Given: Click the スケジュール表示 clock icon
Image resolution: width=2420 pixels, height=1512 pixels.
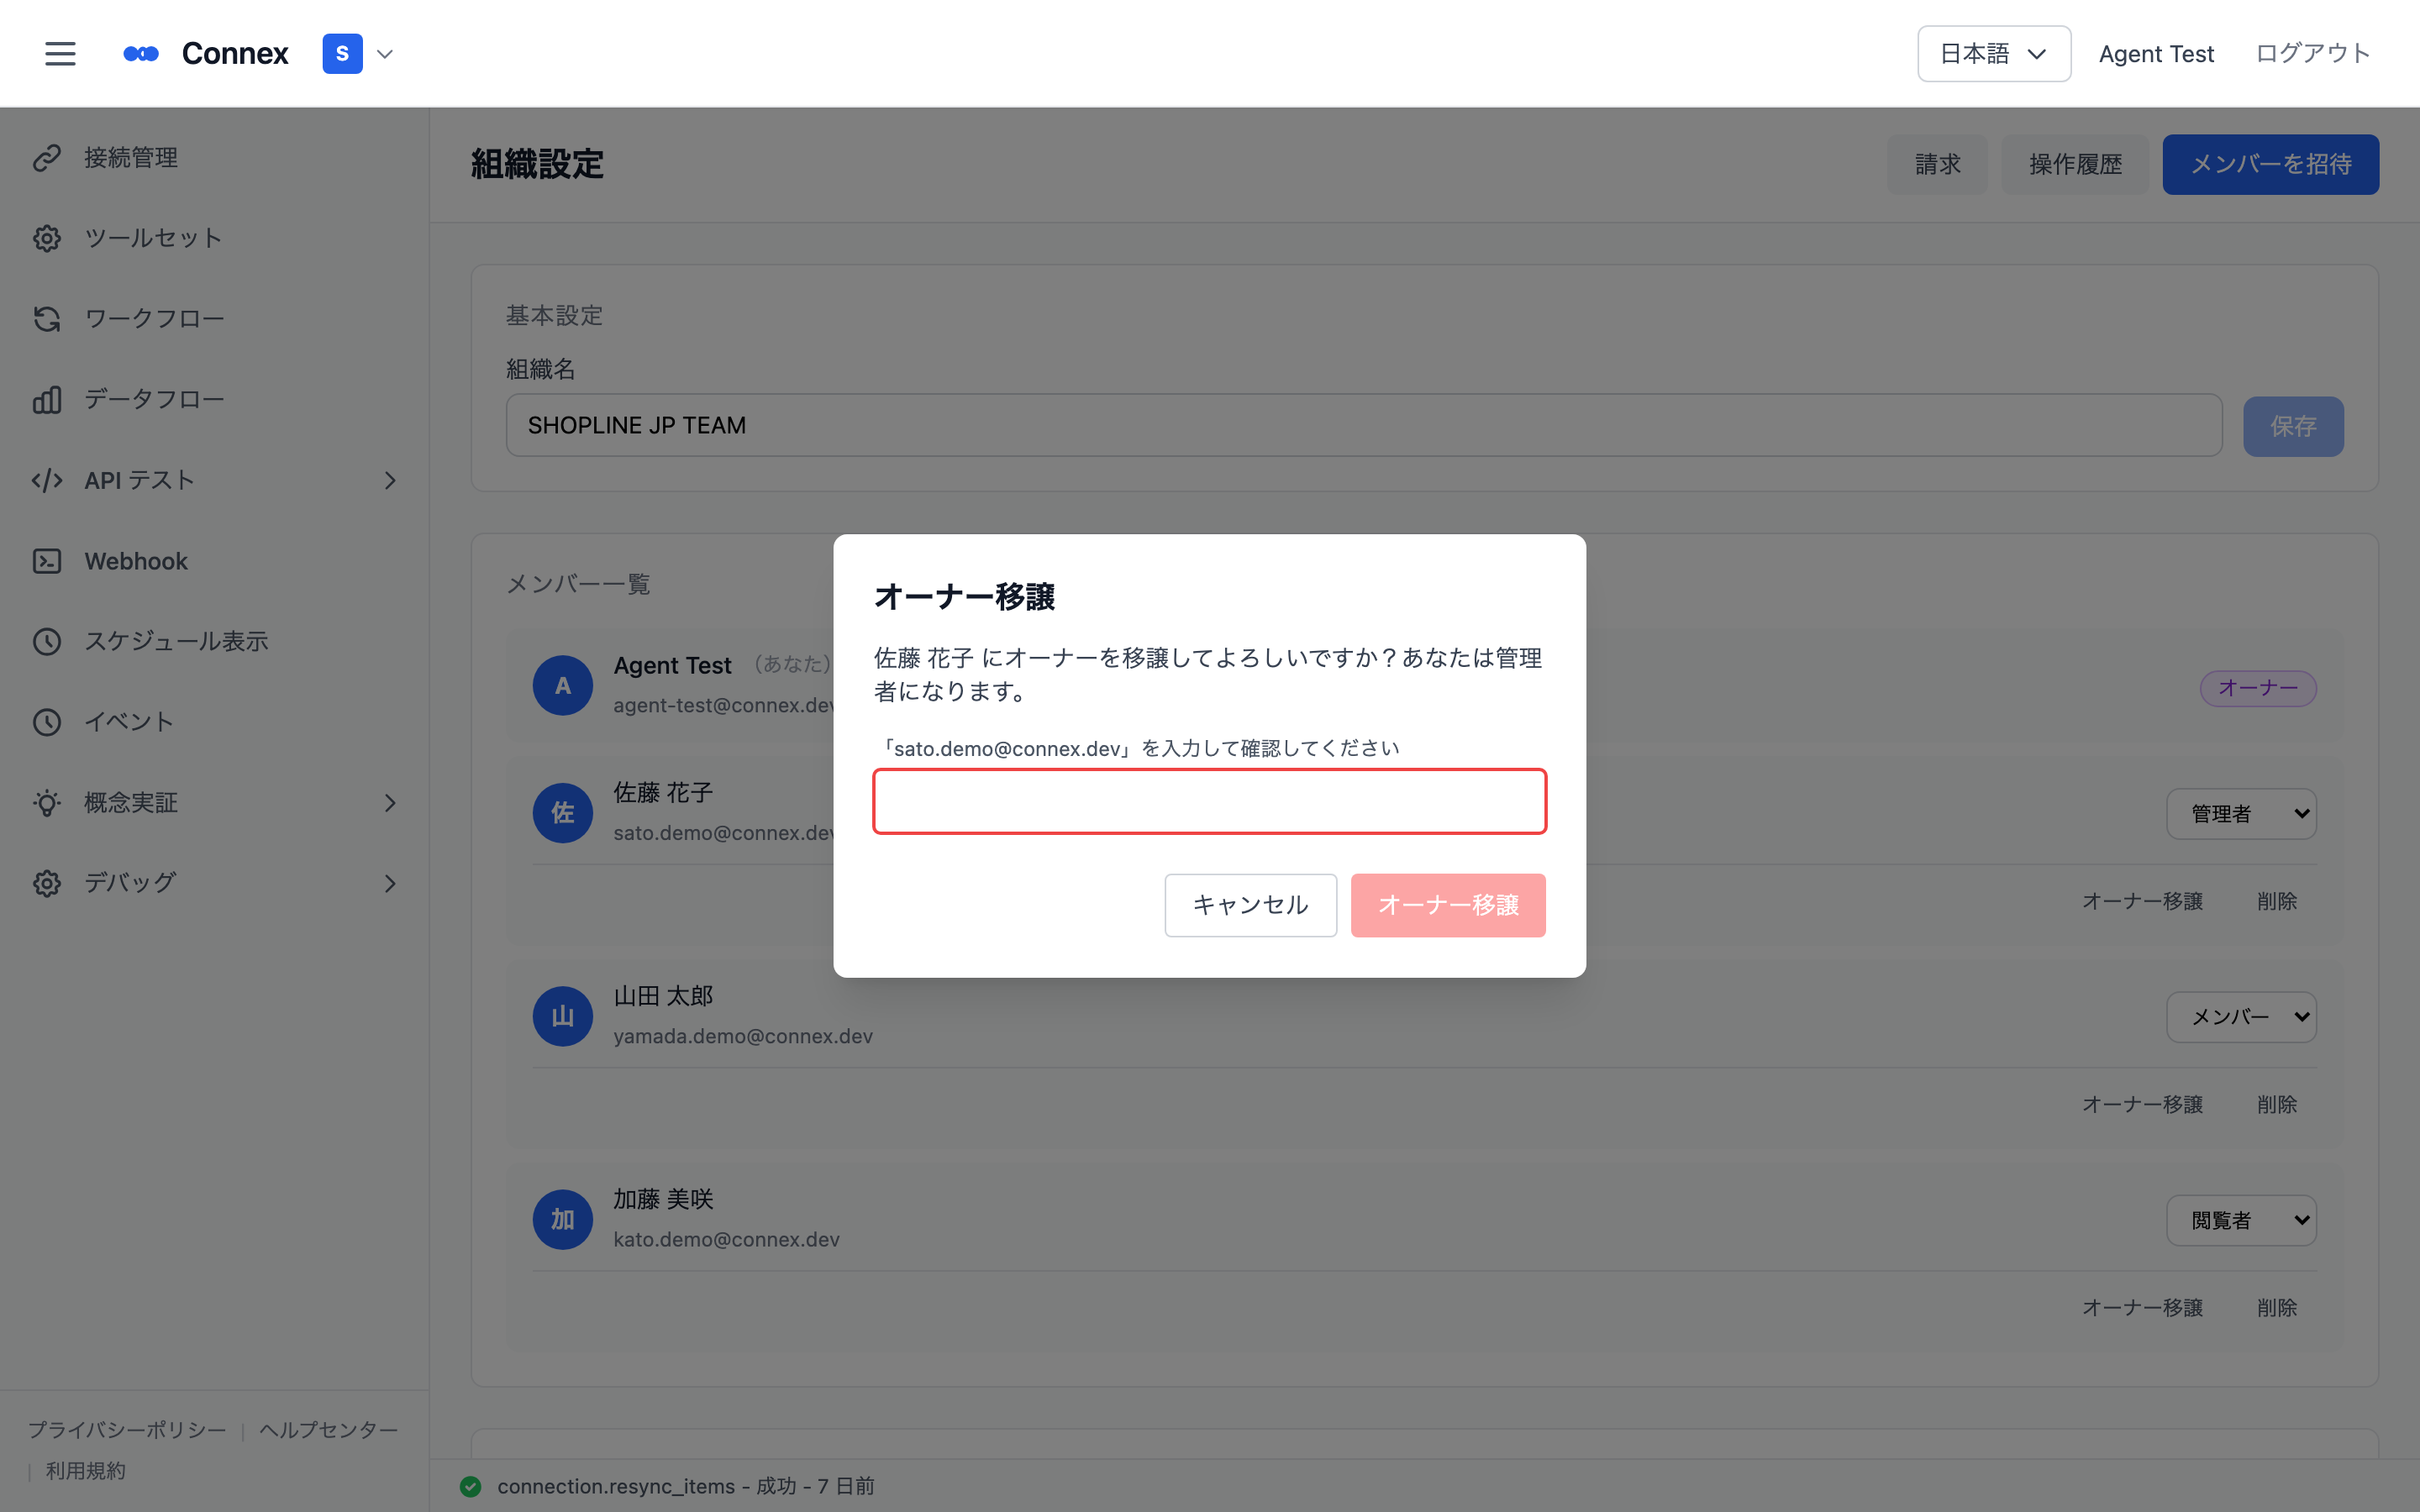Looking at the screenshot, I should pos(47,642).
